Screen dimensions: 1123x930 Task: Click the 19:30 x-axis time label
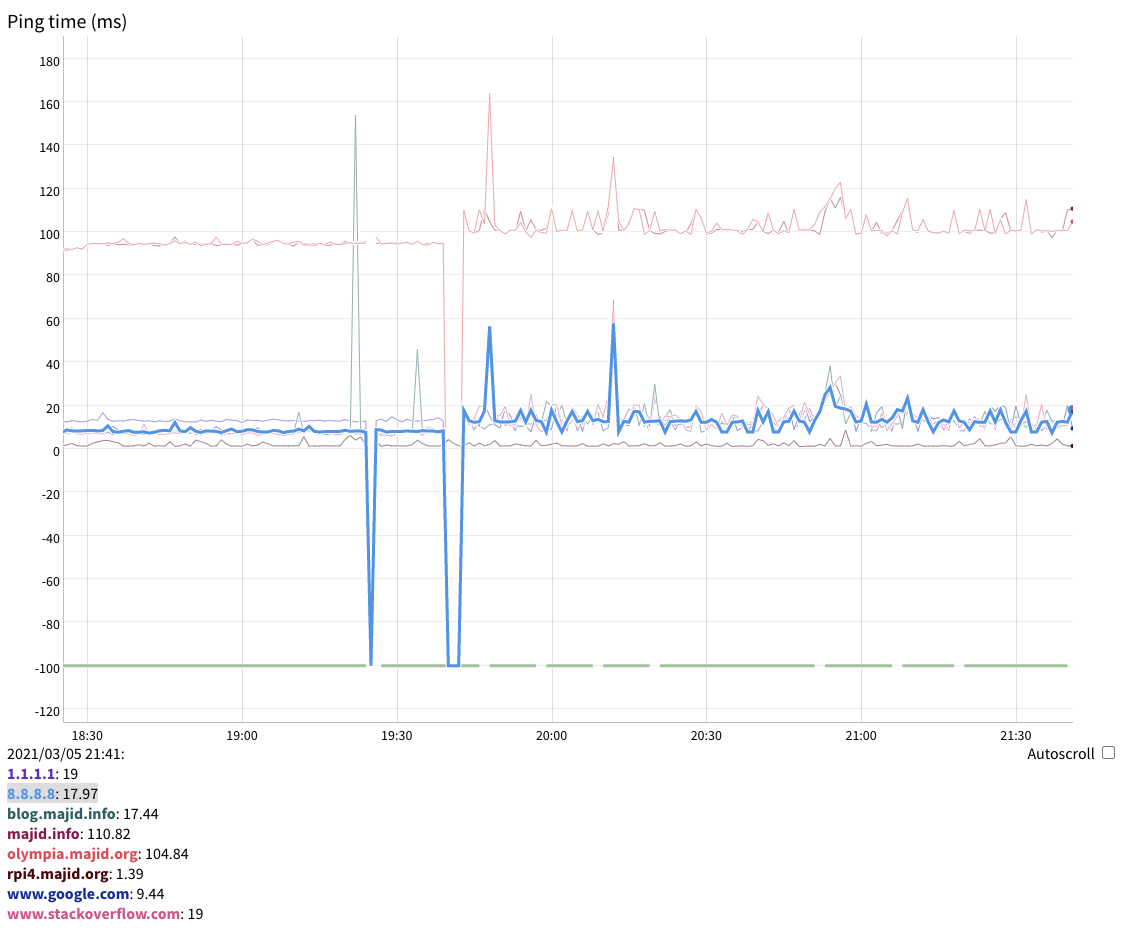point(397,735)
